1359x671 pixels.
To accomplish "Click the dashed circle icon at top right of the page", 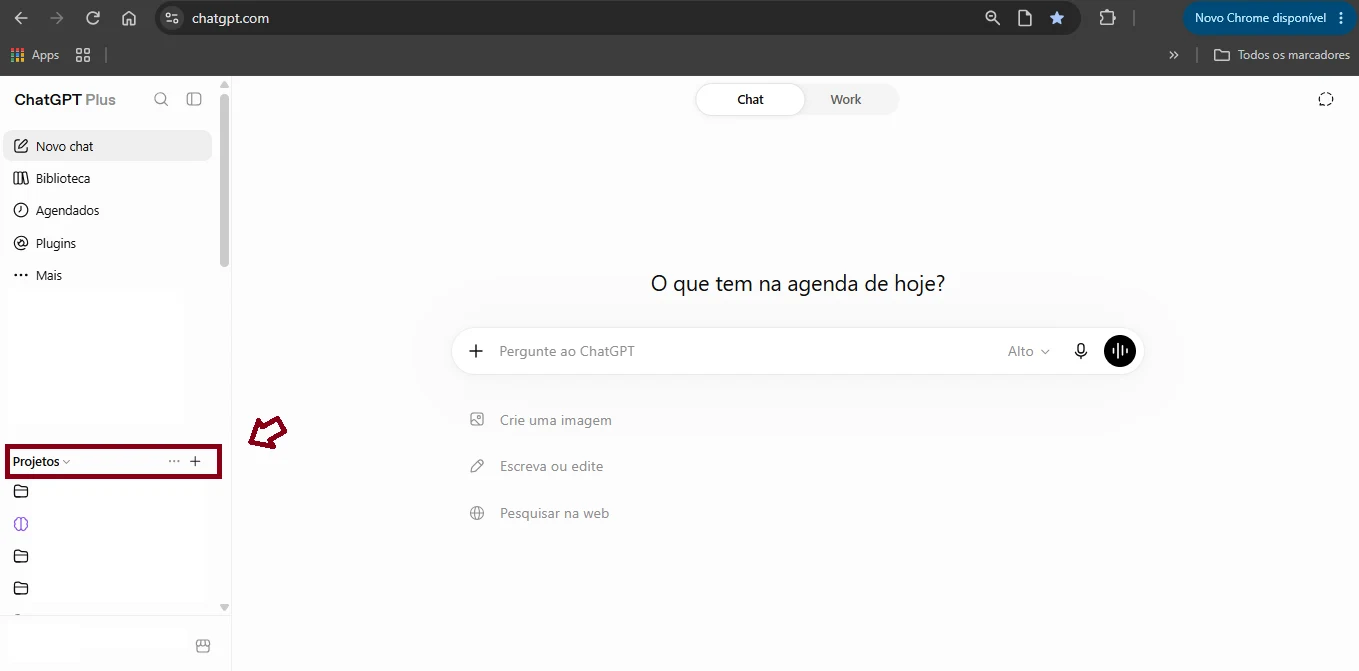I will click(x=1326, y=99).
